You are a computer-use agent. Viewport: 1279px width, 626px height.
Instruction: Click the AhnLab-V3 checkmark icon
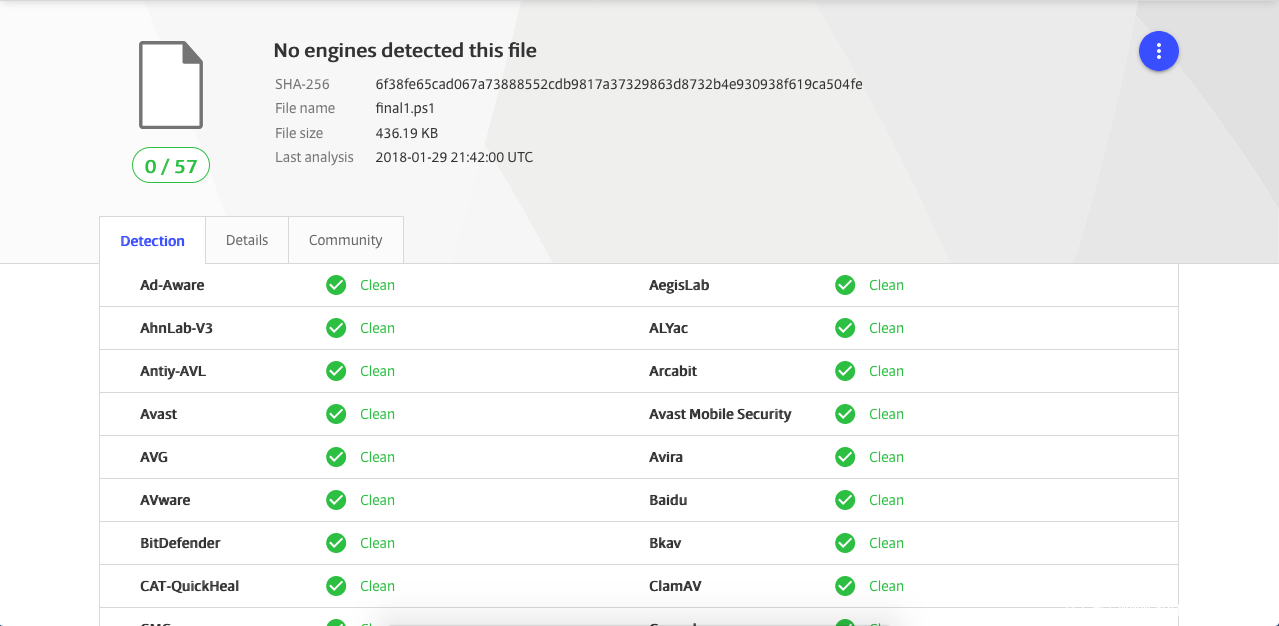coord(336,328)
